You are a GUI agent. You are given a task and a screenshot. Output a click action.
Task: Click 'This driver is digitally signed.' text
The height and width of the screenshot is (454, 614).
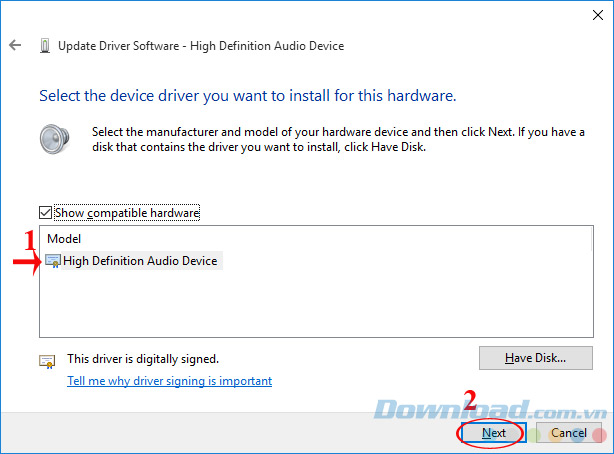coord(143,359)
